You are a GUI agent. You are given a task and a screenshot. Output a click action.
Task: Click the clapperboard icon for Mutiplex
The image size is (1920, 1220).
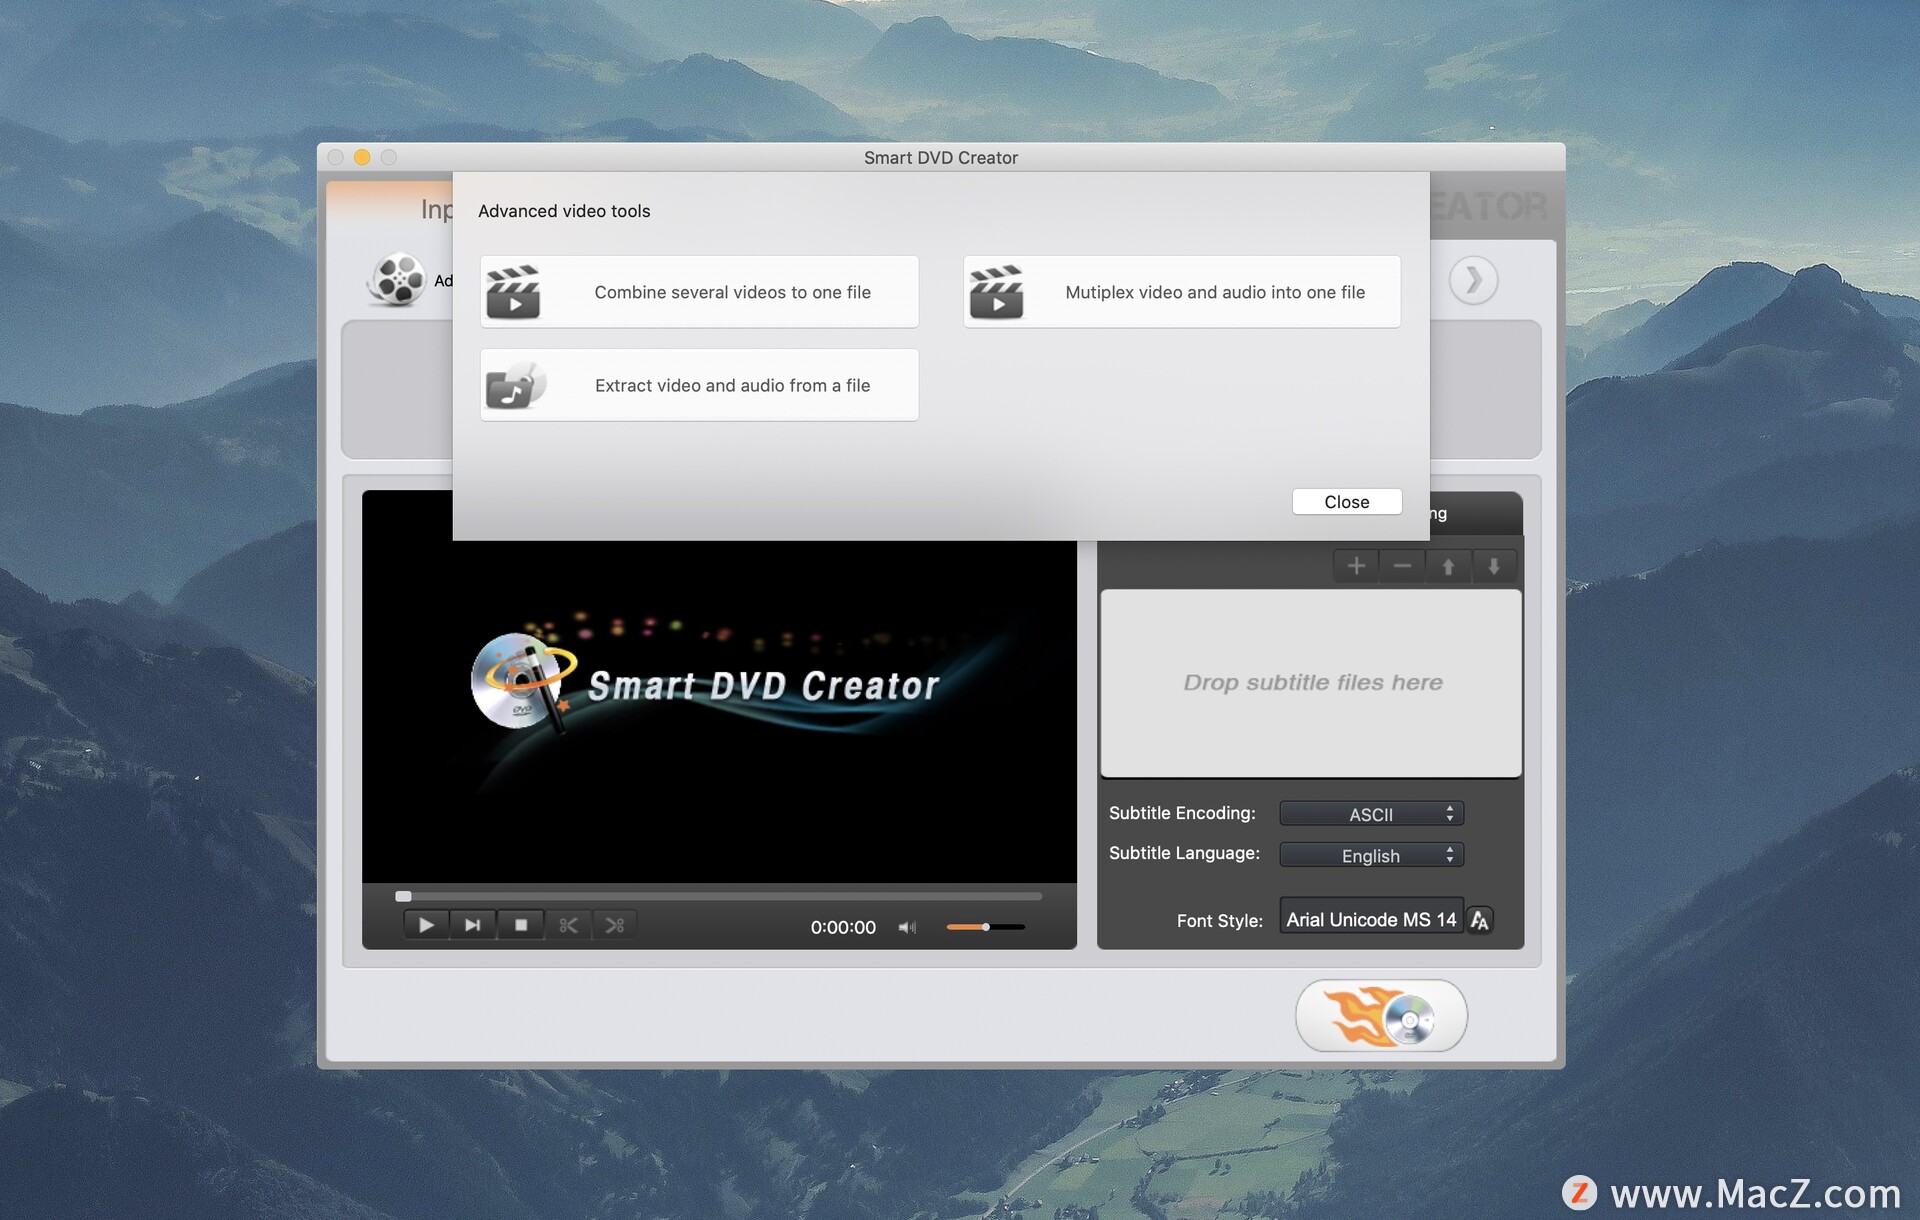pyautogui.click(x=996, y=292)
